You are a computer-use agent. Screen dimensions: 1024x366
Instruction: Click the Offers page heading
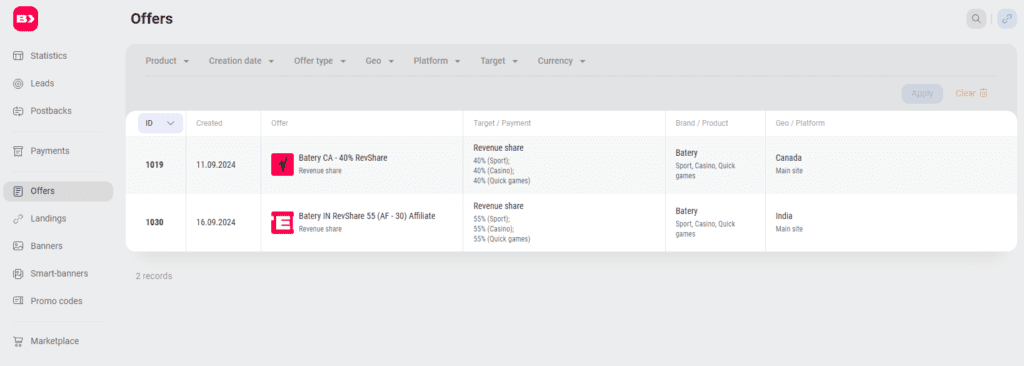(152, 19)
